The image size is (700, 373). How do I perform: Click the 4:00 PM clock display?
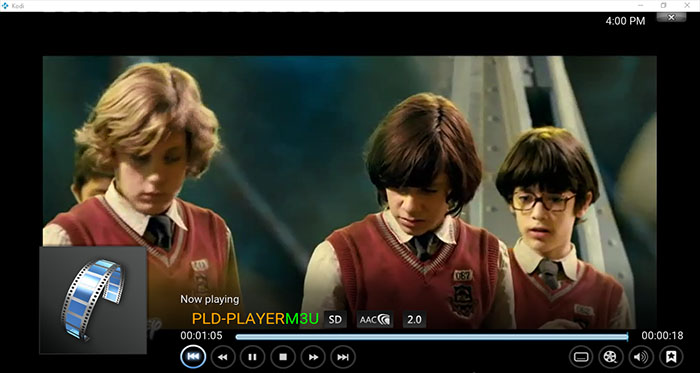click(x=625, y=21)
